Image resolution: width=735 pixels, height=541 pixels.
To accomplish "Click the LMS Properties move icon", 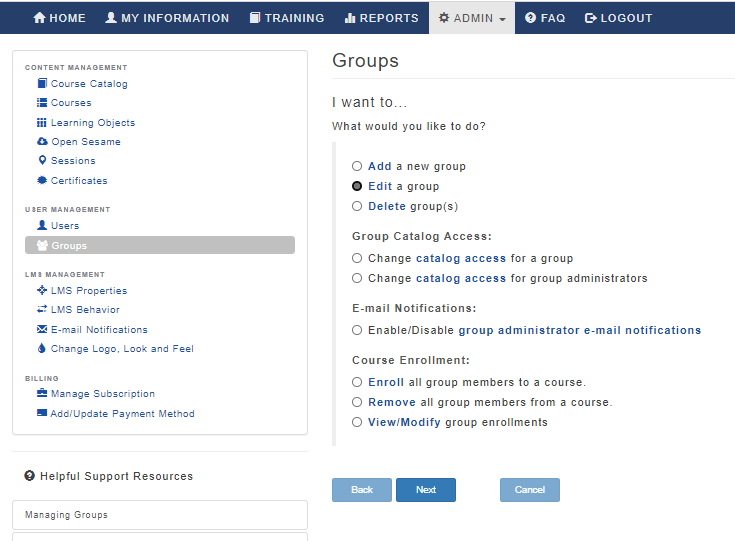I will tap(42, 290).
